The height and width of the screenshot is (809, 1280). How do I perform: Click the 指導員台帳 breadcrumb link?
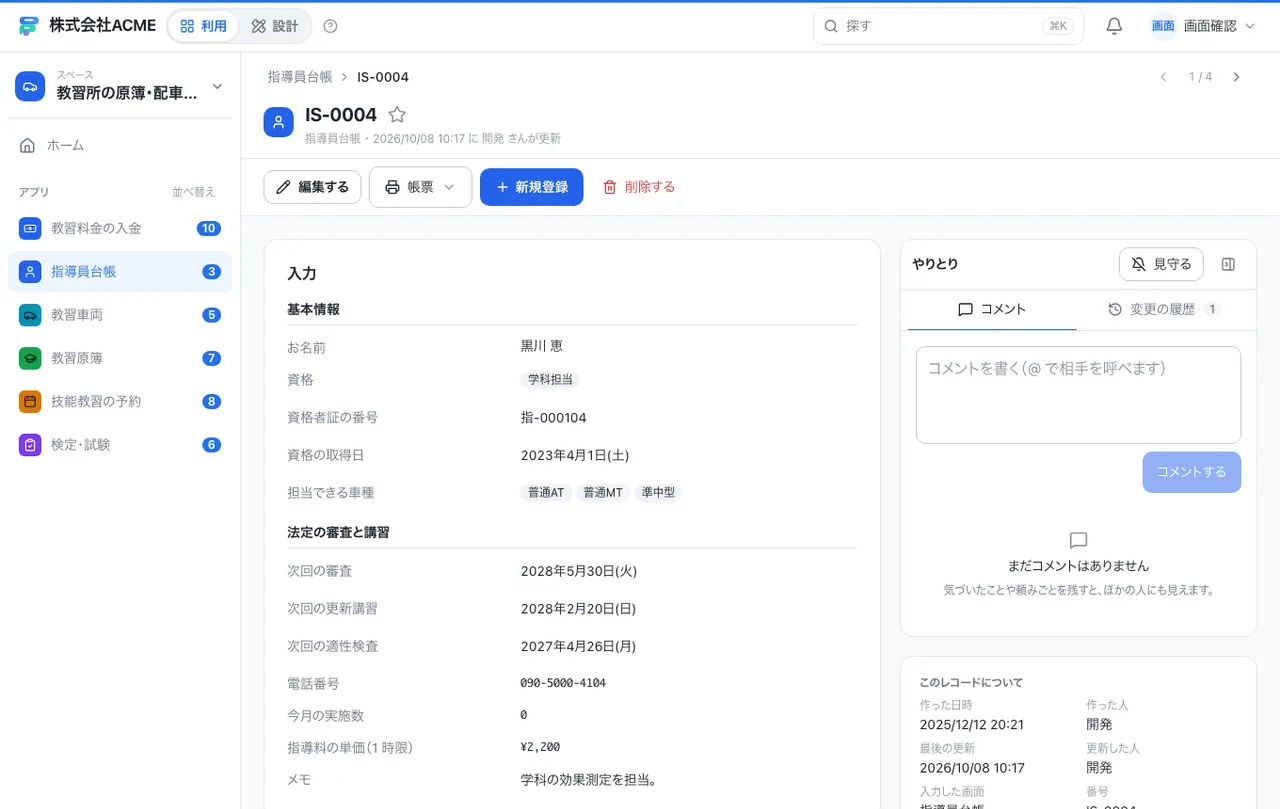click(299, 77)
